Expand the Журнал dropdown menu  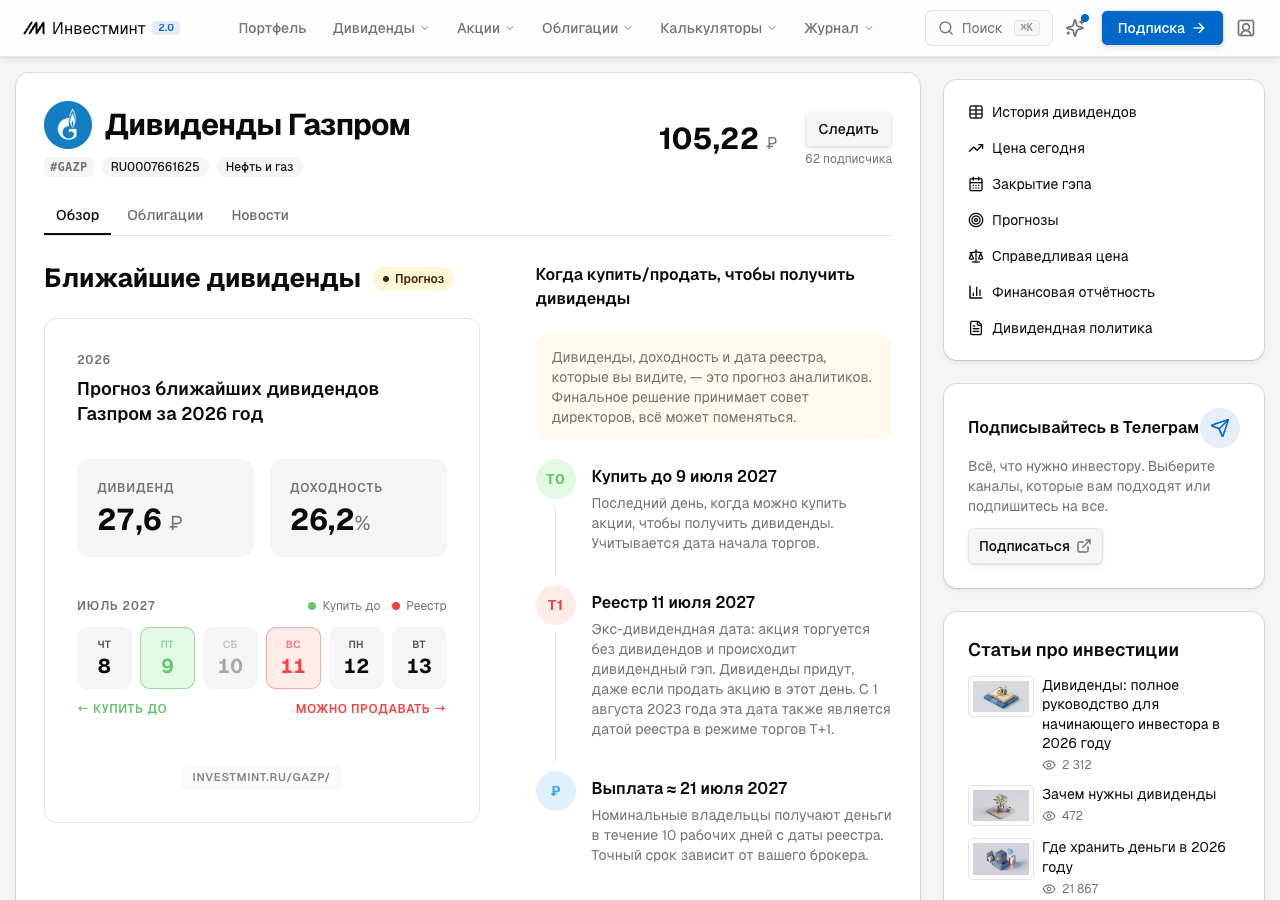click(x=839, y=28)
